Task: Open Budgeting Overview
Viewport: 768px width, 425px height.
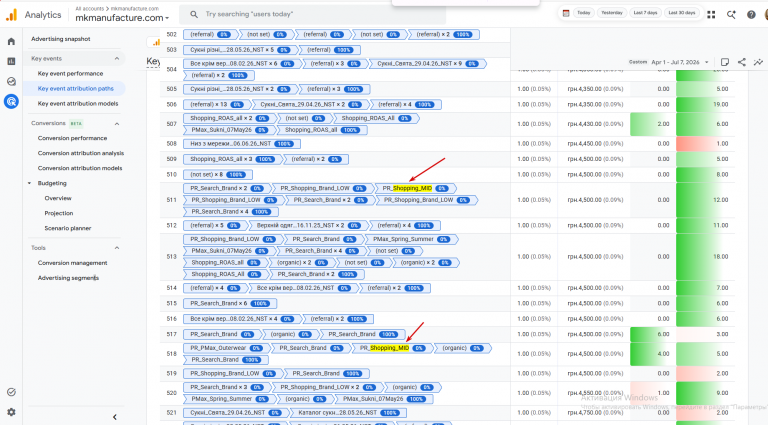Action: (58, 198)
